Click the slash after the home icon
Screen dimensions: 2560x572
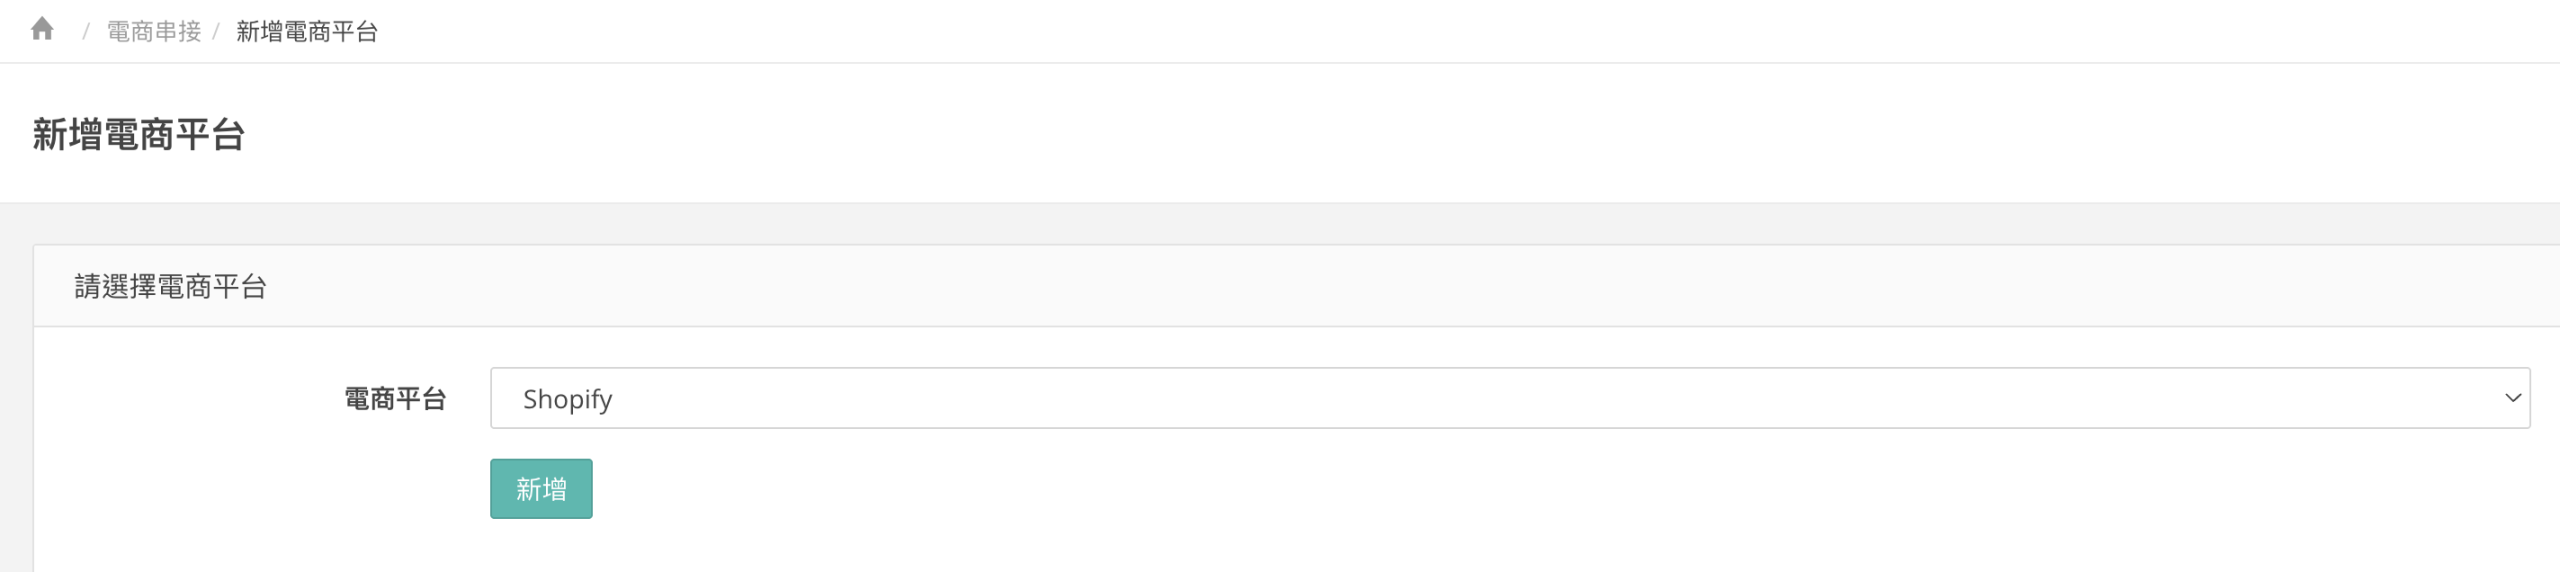coord(86,32)
